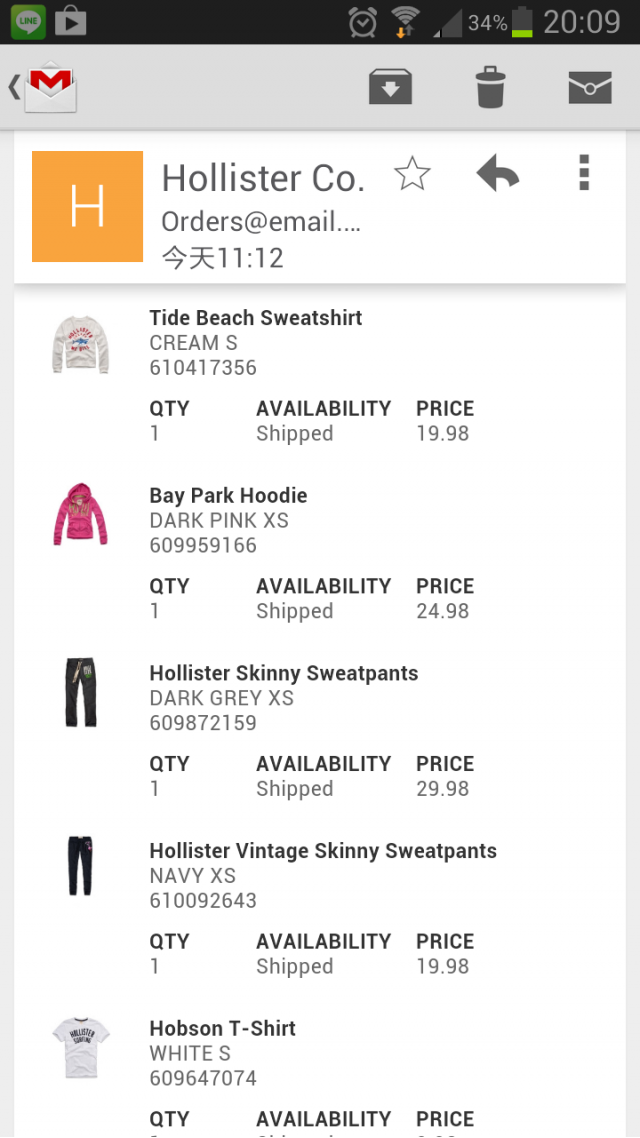The height and width of the screenshot is (1138, 640).
Task: Reply to Hollister Co. message
Action: tap(497, 175)
